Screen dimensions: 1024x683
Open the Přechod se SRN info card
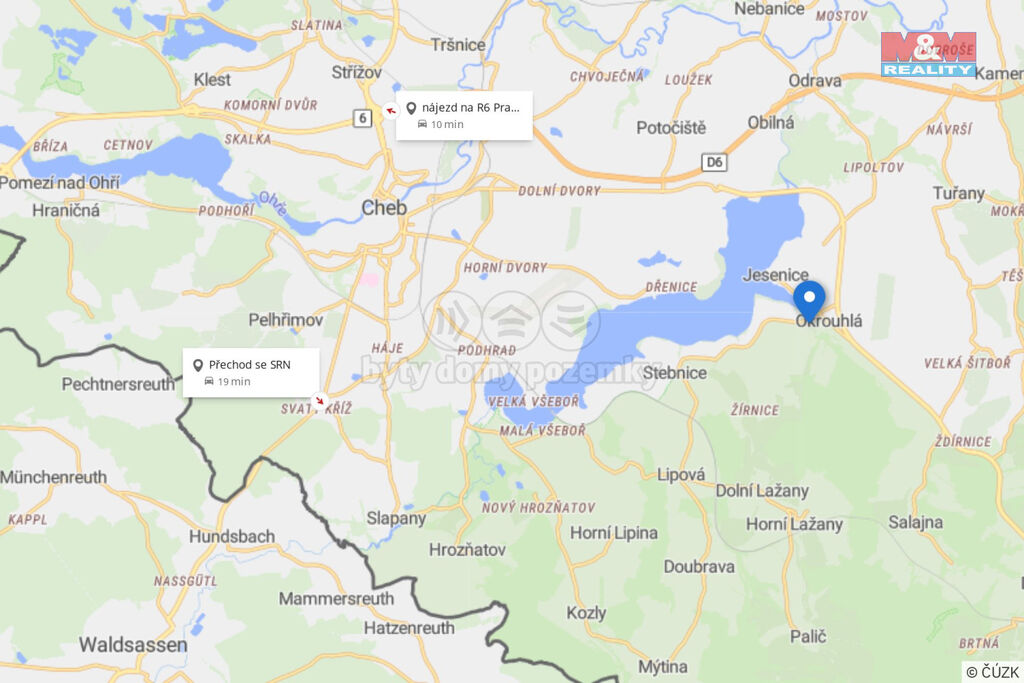[x=251, y=373]
